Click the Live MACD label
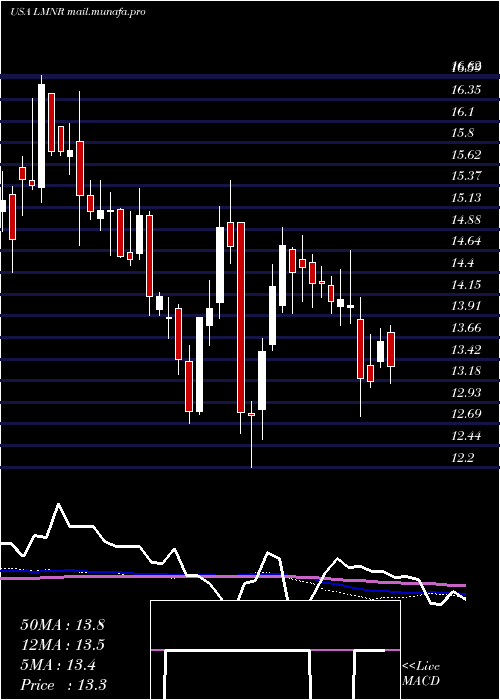The image size is (500, 700). click(x=421, y=673)
